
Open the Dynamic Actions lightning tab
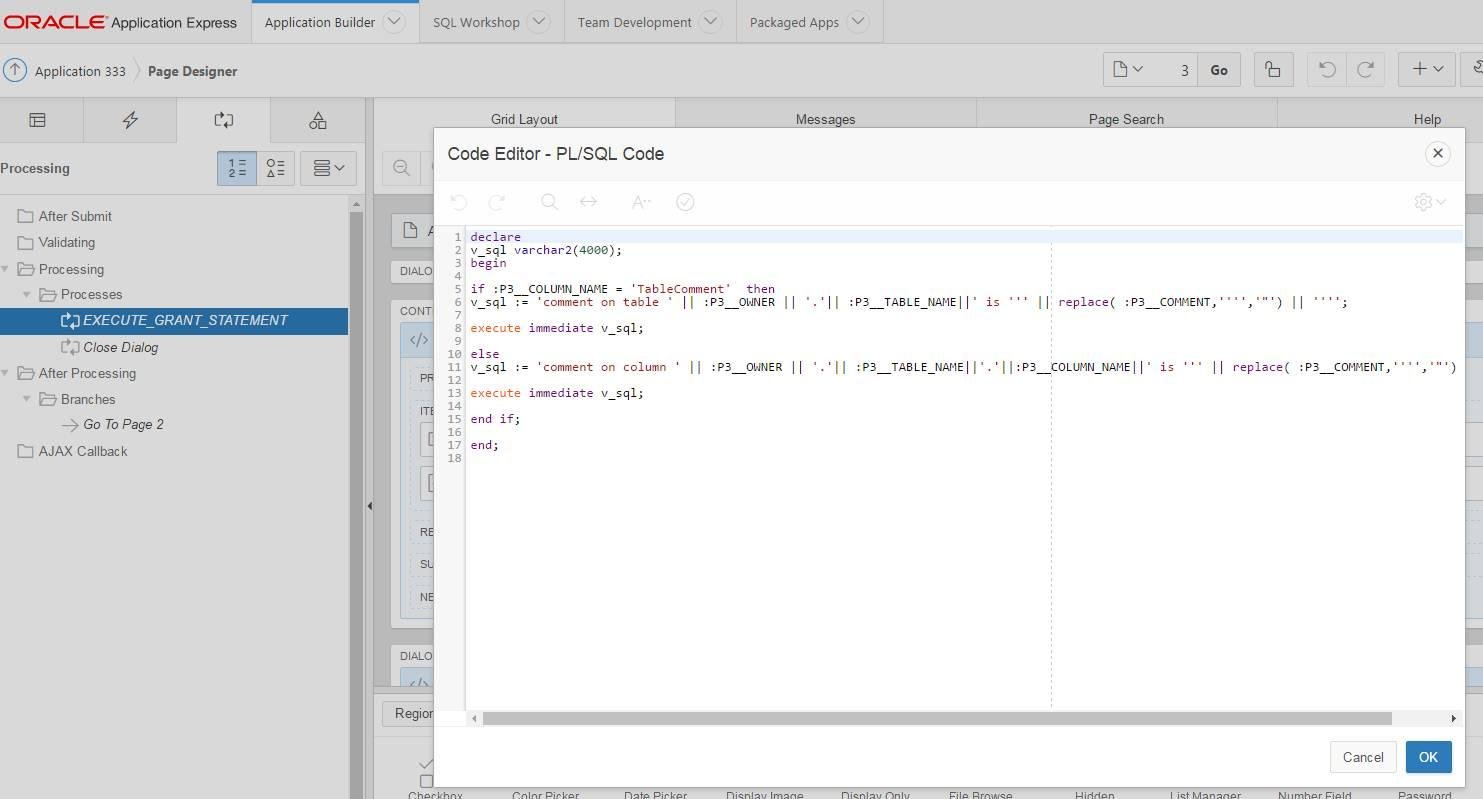(x=130, y=120)
